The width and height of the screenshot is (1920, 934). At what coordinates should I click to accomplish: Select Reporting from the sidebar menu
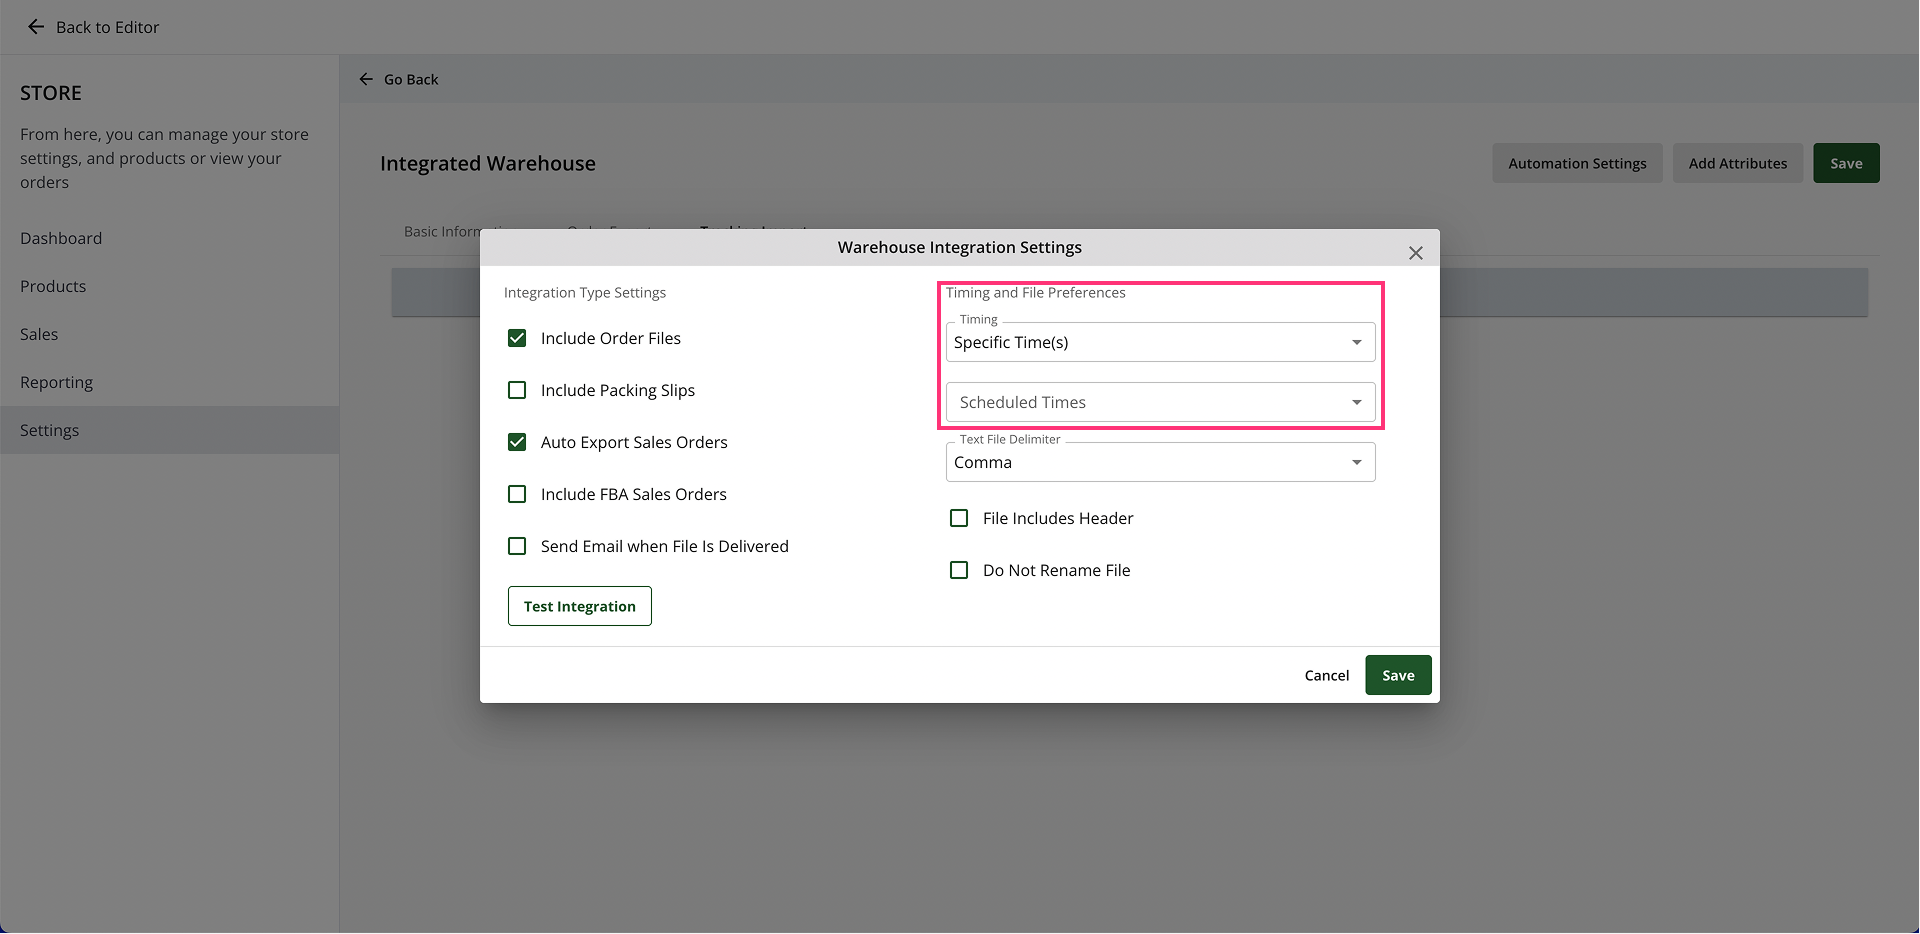pos(56,382)
